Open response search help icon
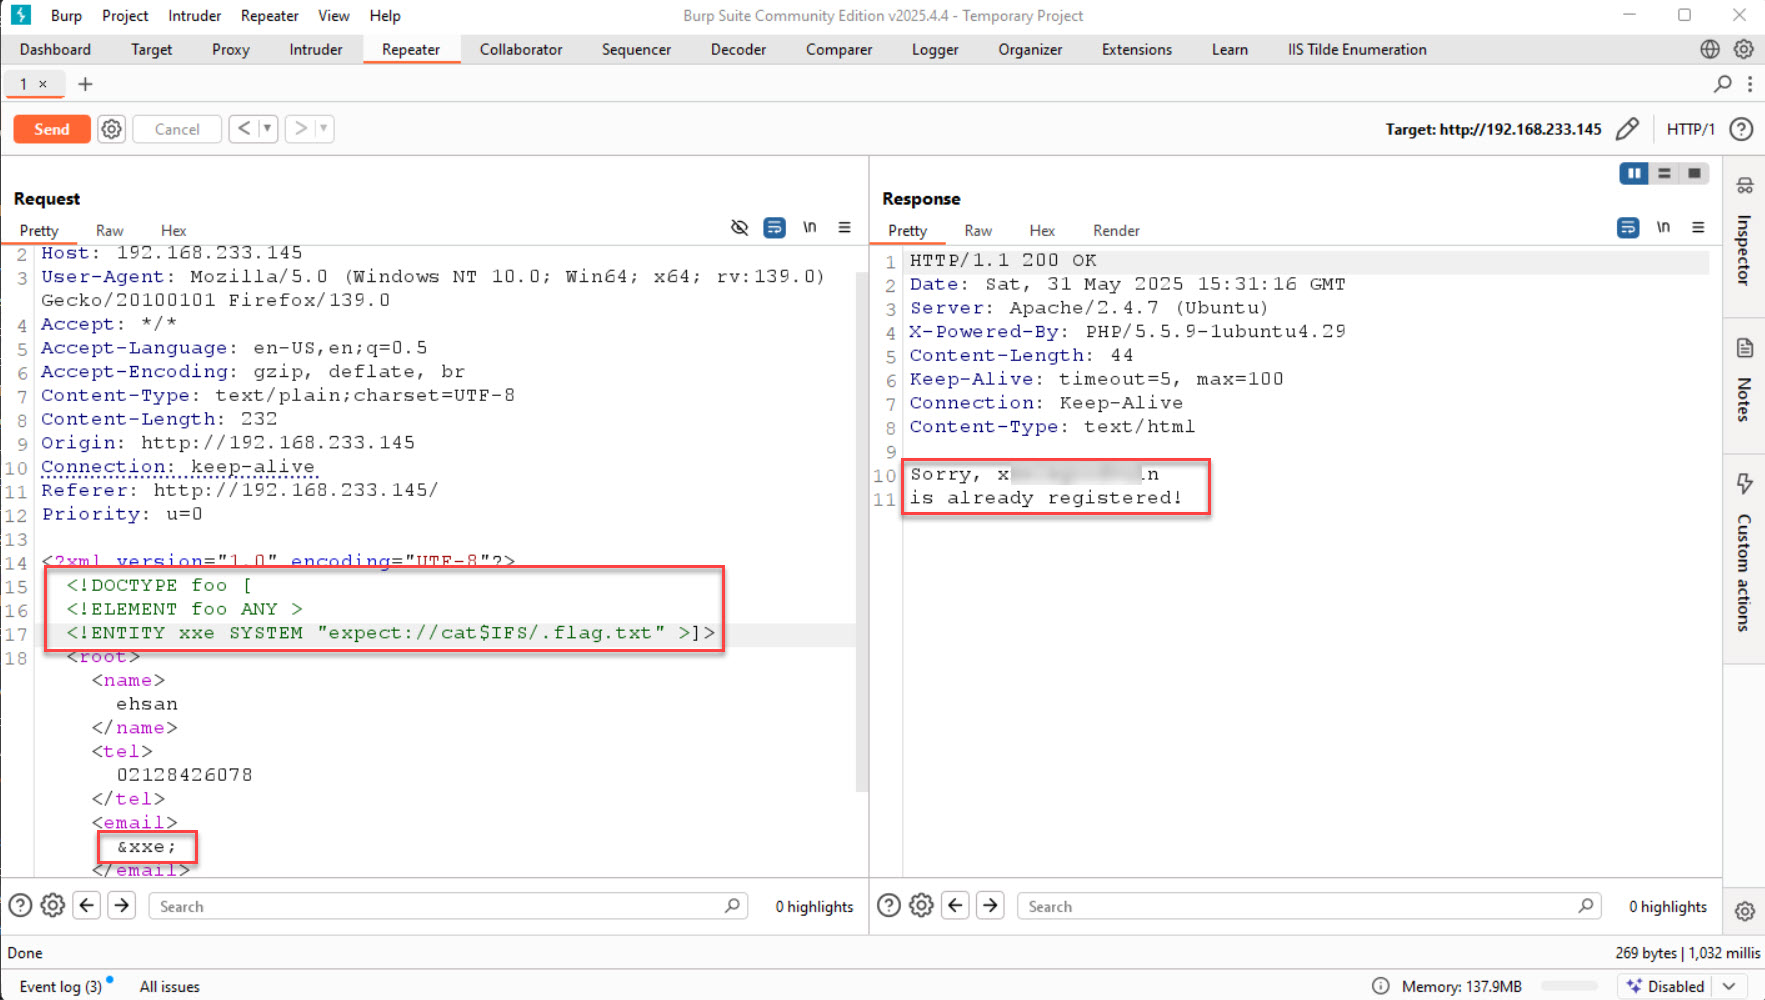 pos(889,905)
